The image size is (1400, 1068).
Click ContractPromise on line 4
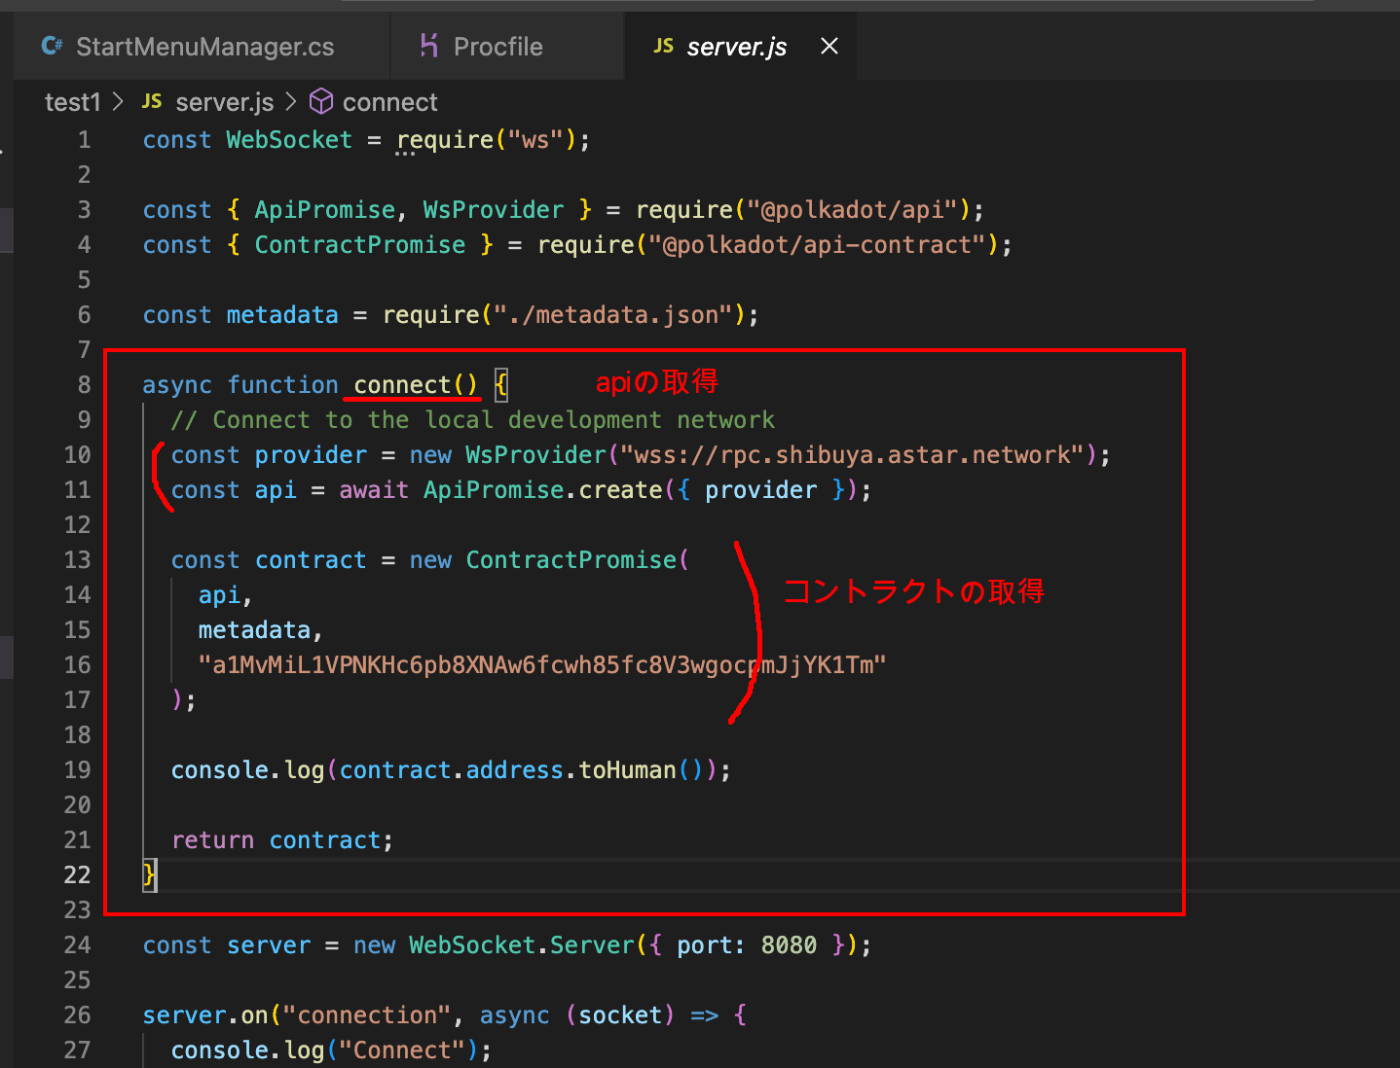pyautogui.click(x=360, y=245)
